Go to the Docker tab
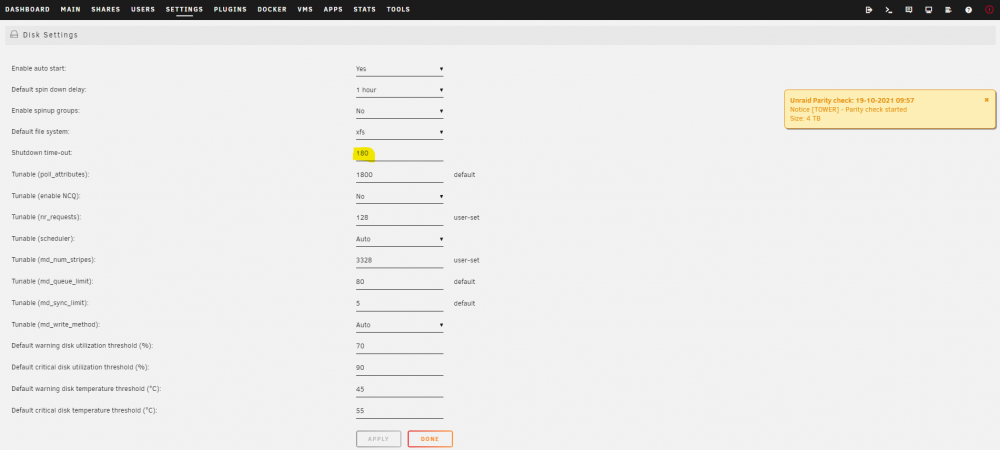 272,10
